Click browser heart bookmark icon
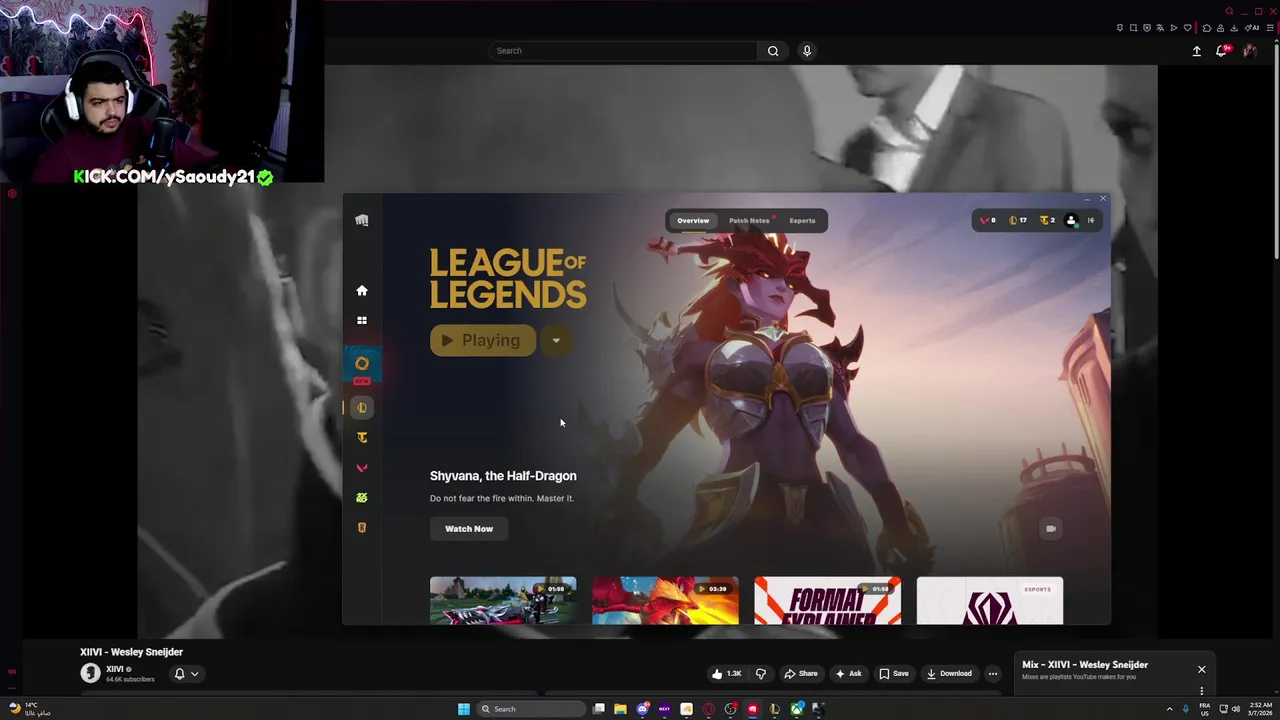This screenshot has height=720, width=1280. coord(1188,28)
